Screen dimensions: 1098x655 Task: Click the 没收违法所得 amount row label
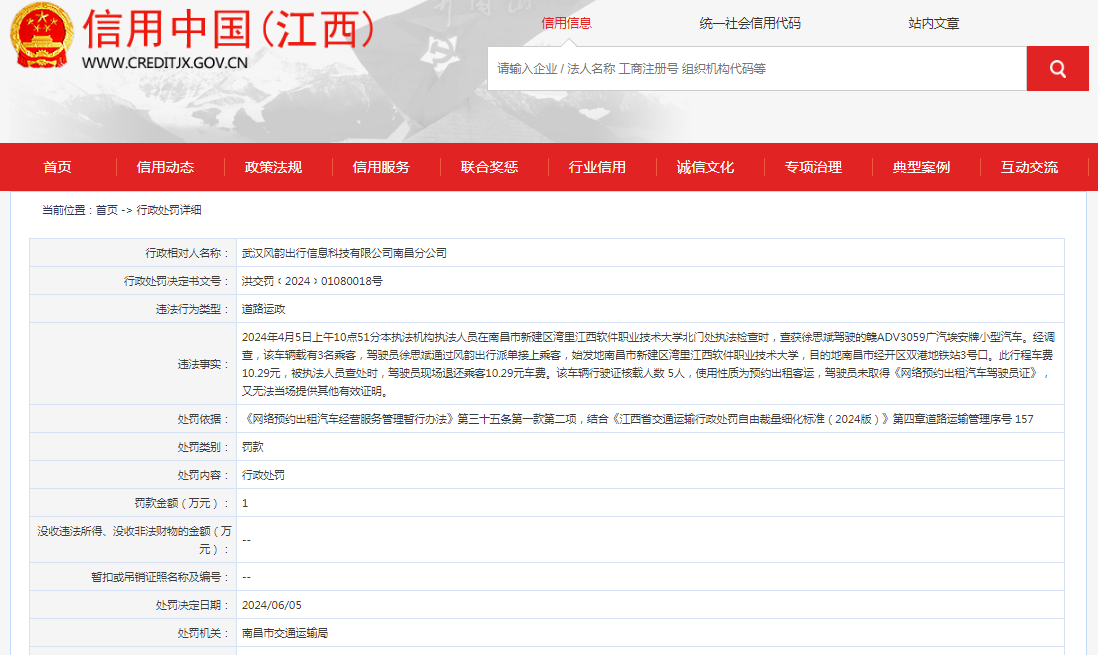pos(134,540)
